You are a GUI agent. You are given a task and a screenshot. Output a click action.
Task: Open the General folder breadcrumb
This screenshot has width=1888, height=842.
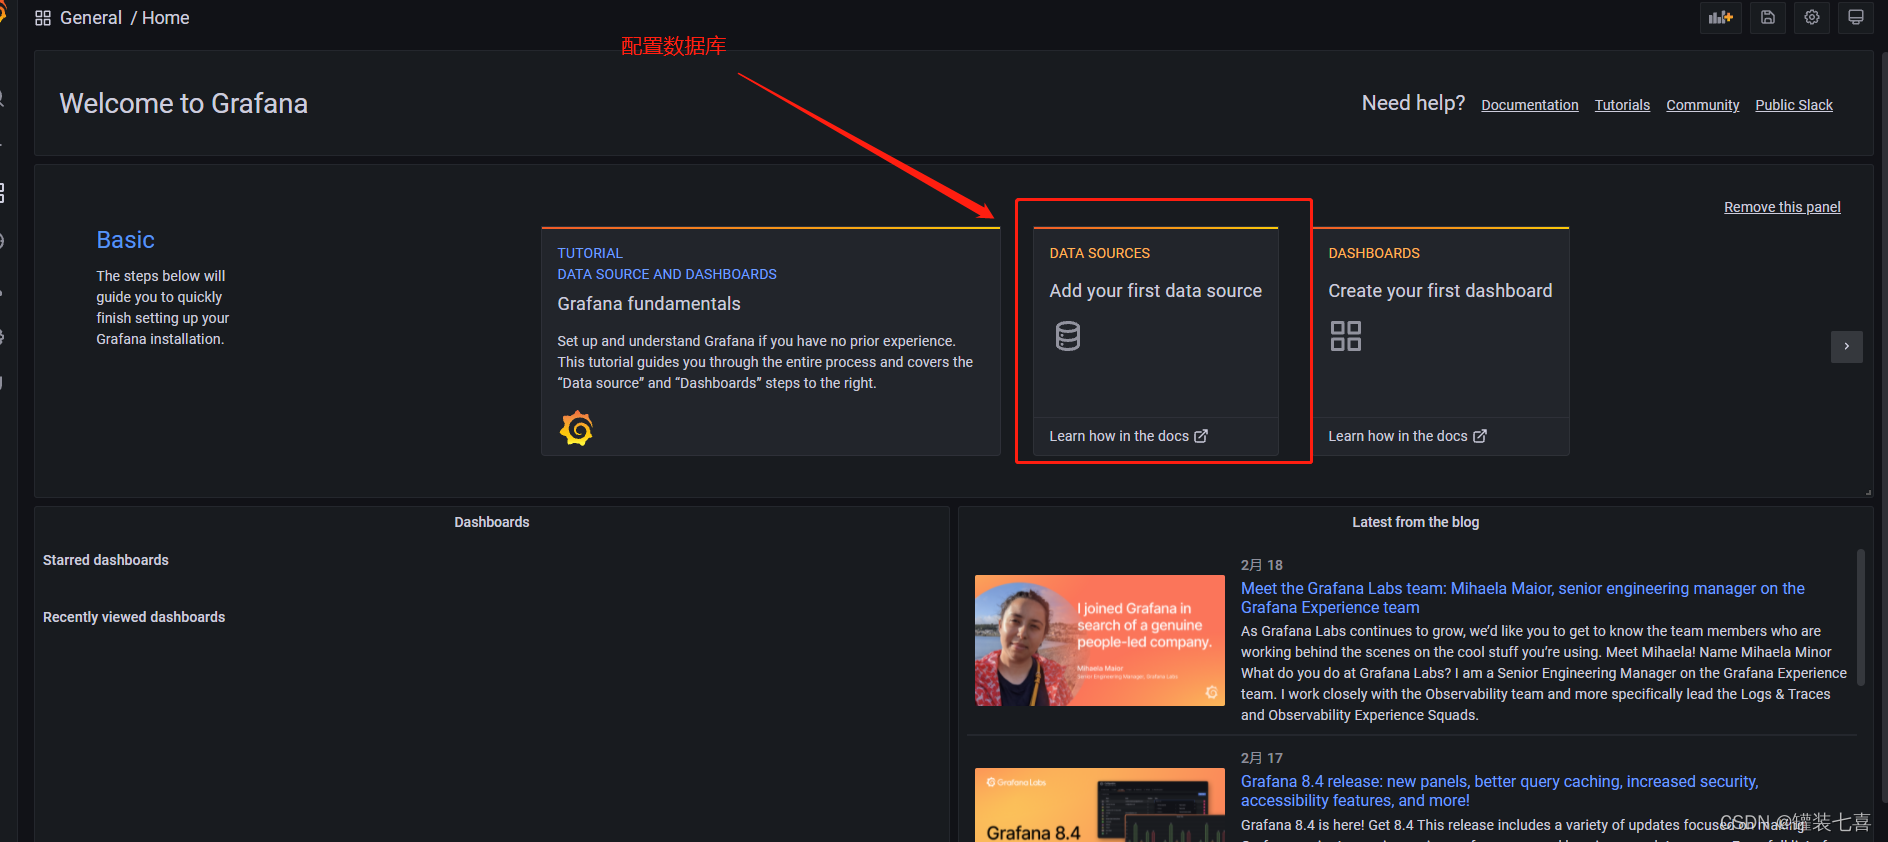[x=91, y=18]
